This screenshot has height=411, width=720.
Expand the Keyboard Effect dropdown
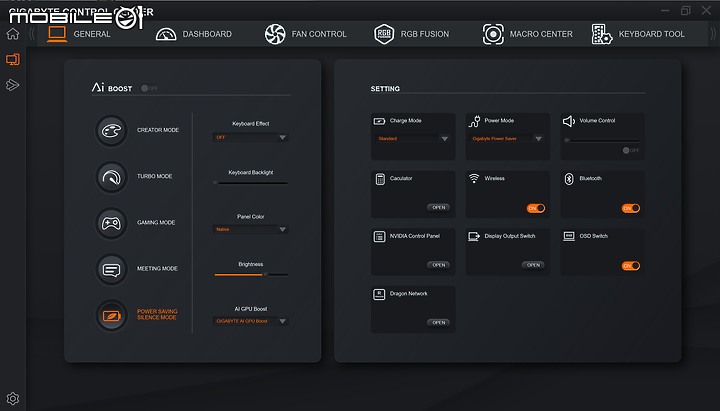click(250, 137)
